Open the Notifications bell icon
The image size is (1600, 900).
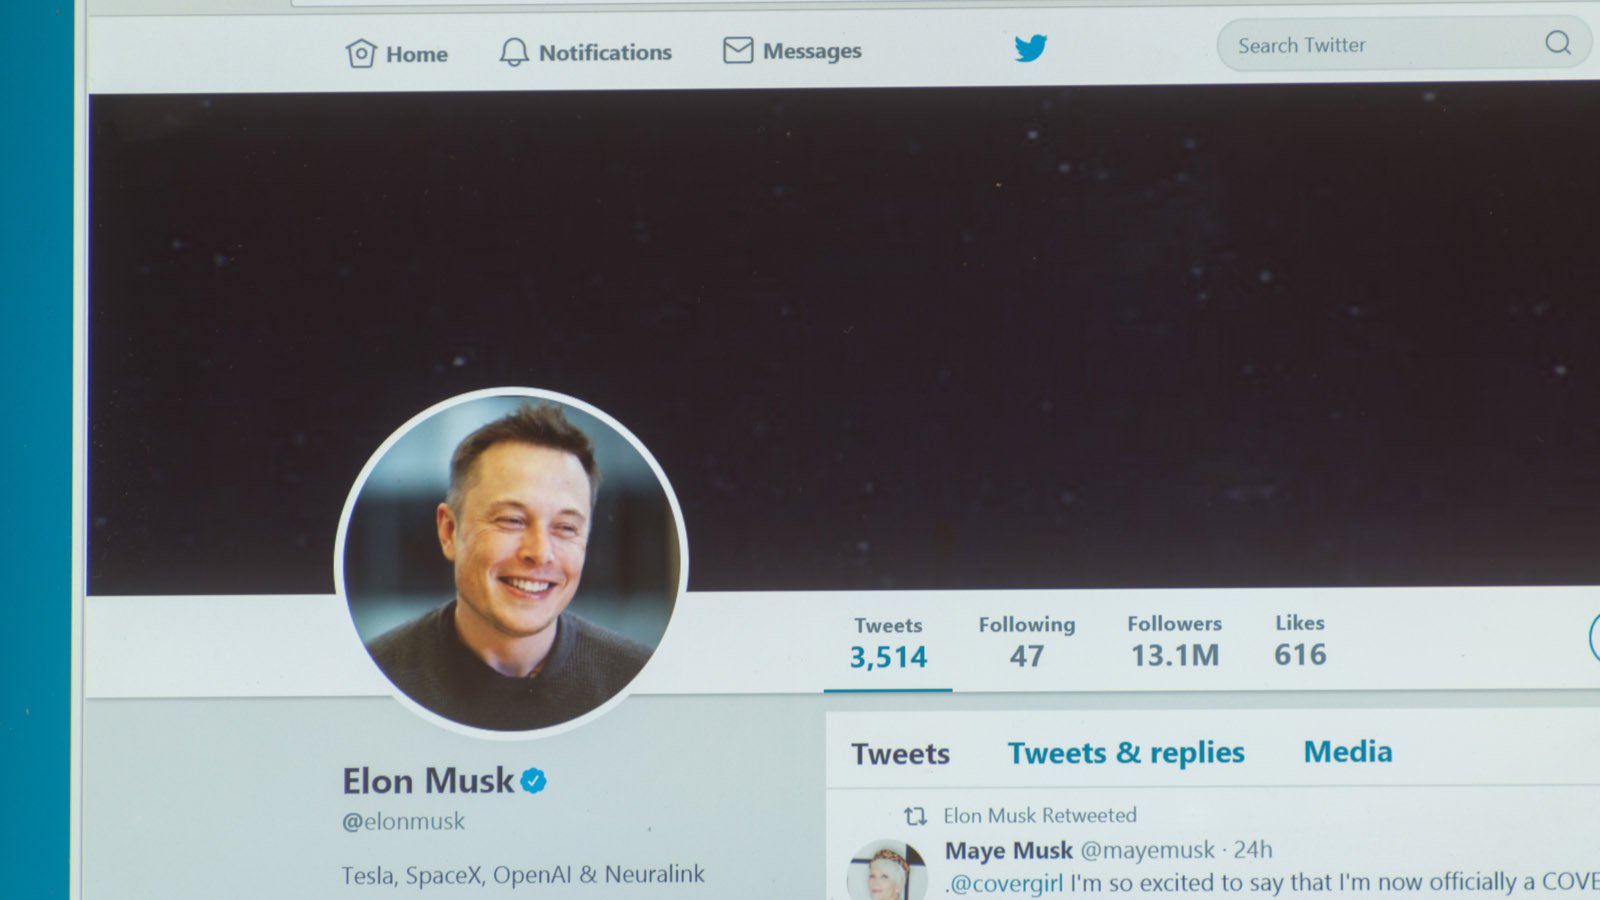pos(514,52)
